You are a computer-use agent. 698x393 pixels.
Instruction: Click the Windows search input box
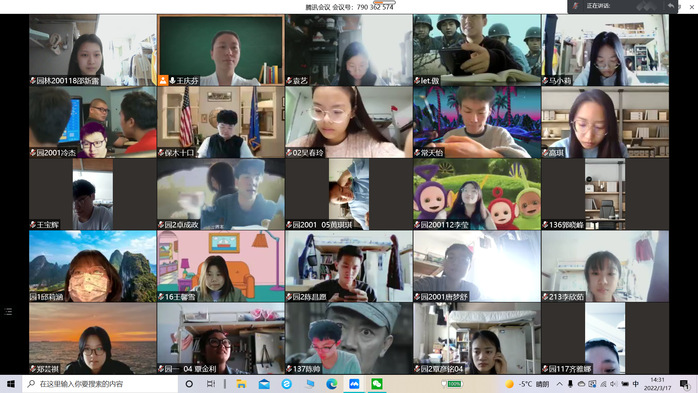(100, 384)
